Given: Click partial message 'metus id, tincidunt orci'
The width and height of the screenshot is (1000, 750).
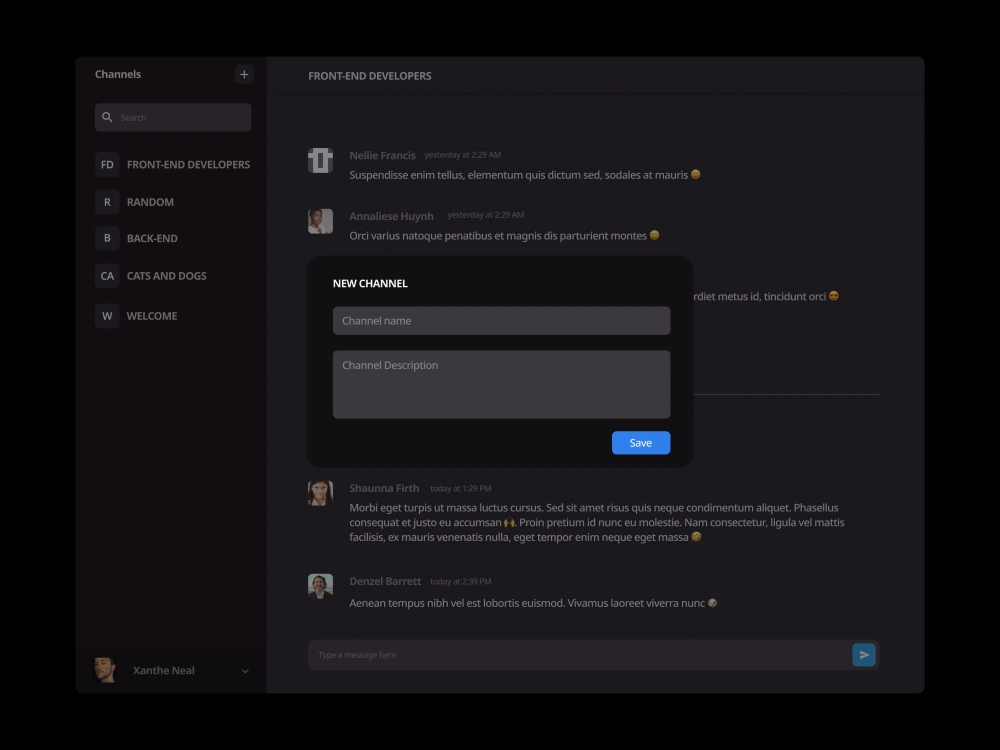Looking at the screenshot, I should (x=766, y=296).
